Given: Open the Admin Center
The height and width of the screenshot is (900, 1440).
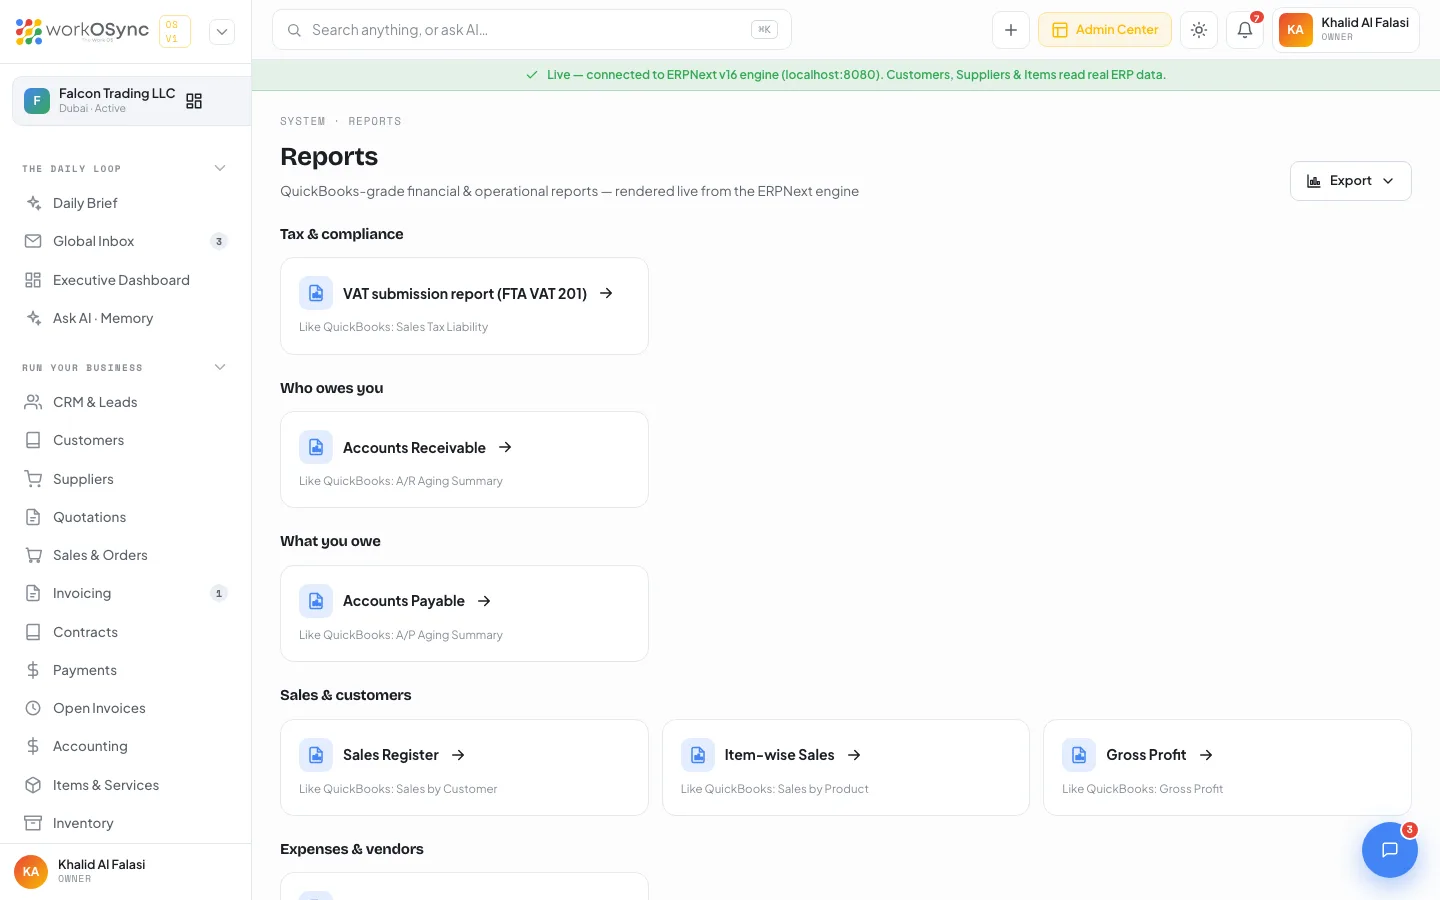Looking at the screenshot, I should pos(1105,30).
